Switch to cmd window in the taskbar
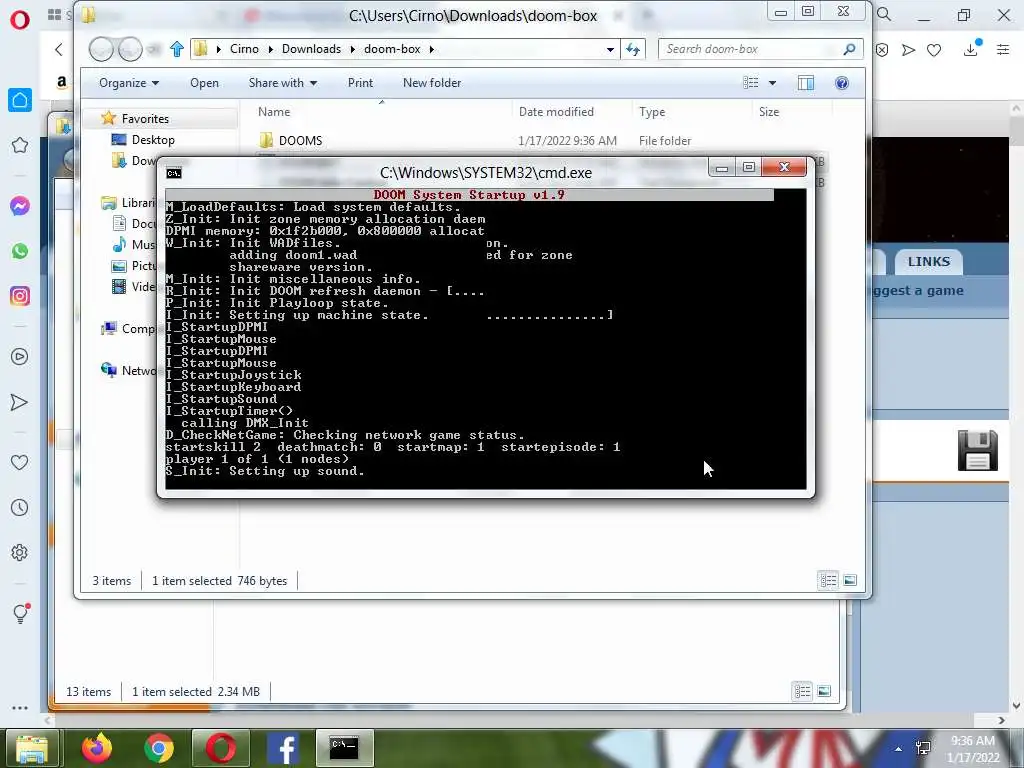 click(x=345, y=748)
